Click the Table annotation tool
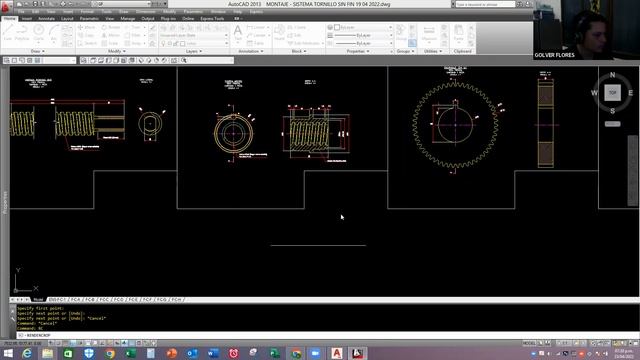 point(256,43)
